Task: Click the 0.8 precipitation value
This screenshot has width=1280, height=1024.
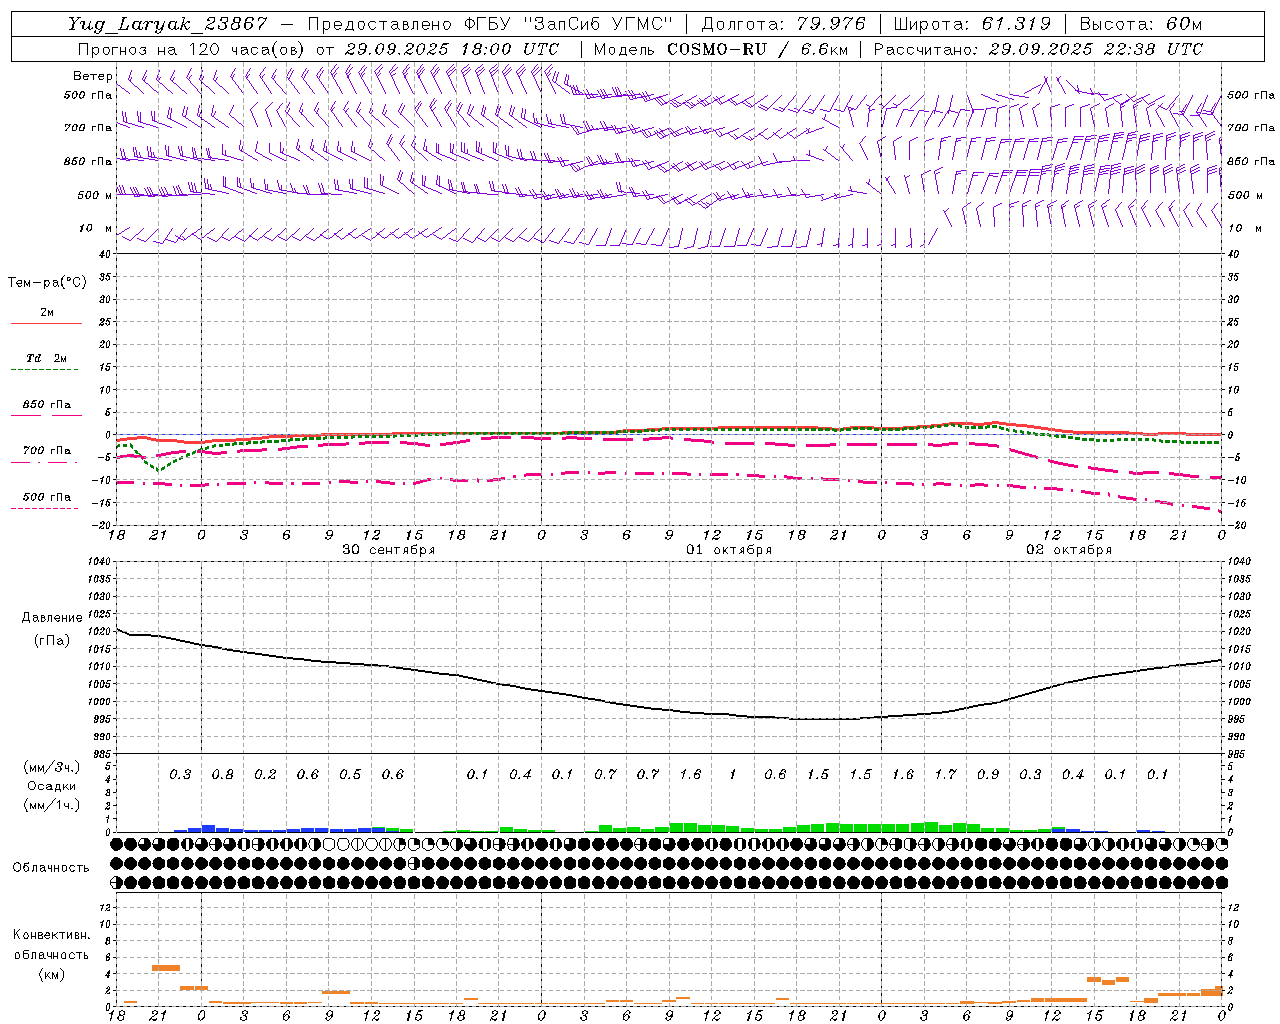Action: [x=223, y=774]
